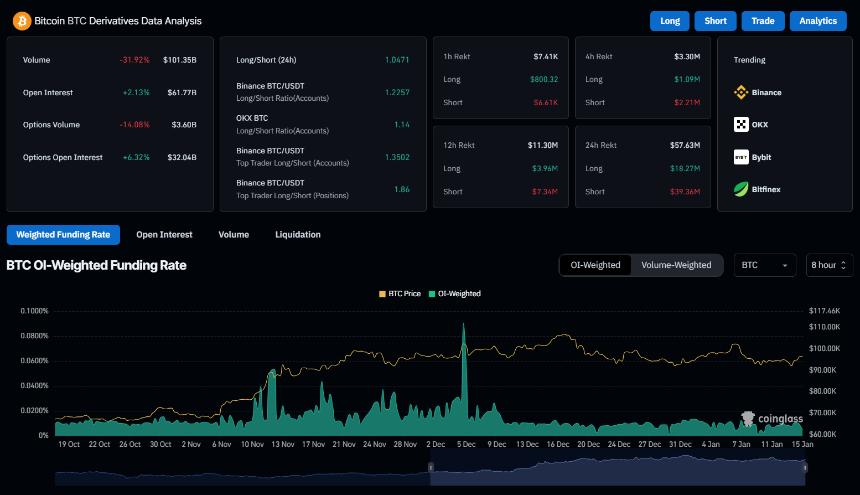The height and width of the screenshot is (495, 860).
Task: Click the OKX logo in Trending
Action: [x=741, y=124]
